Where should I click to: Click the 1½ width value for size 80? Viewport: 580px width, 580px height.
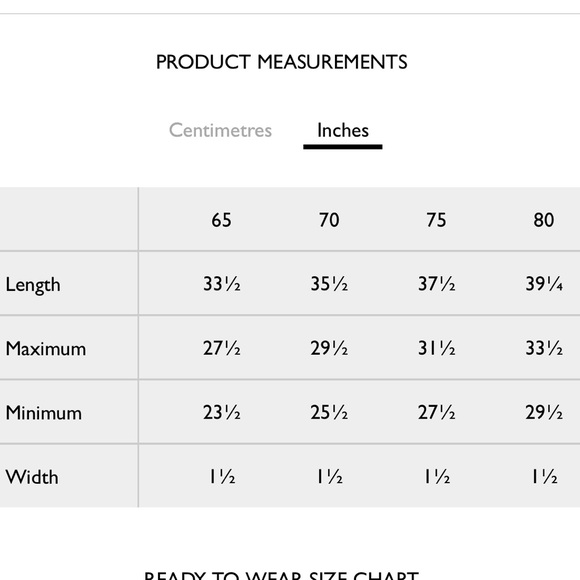coord(544,477)
